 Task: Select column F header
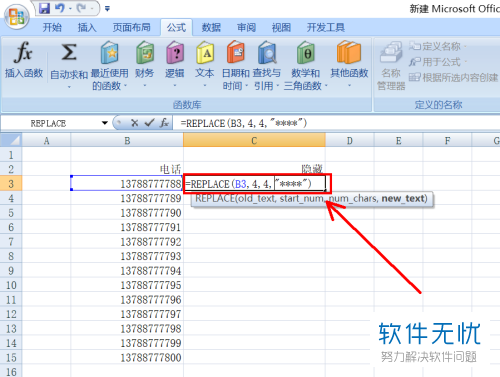click(447, 141)
